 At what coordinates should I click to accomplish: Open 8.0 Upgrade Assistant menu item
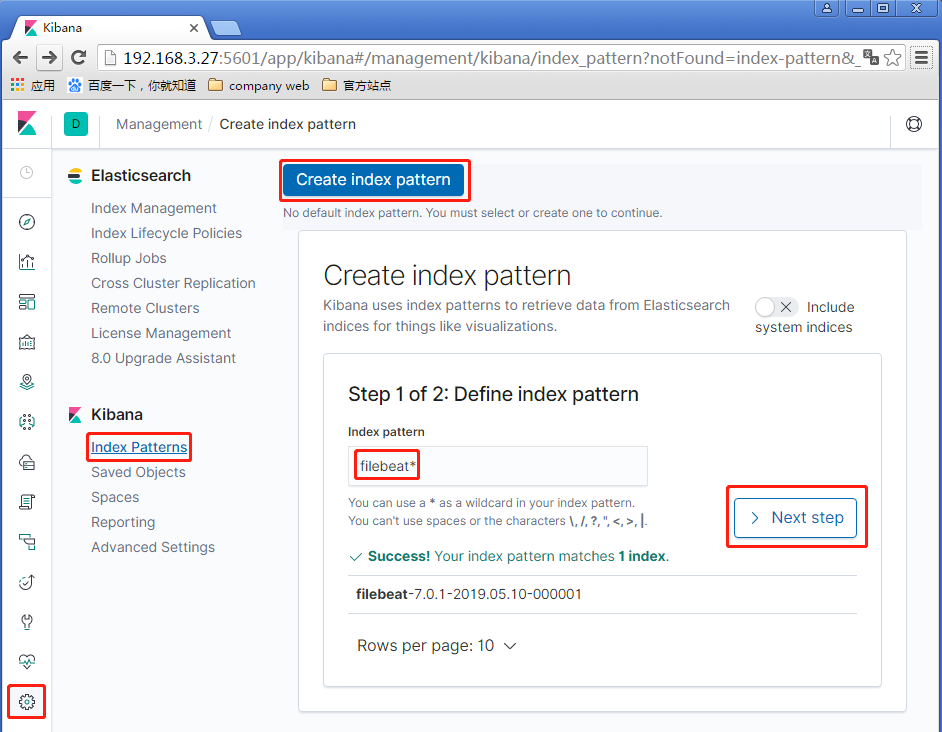point(163,358)
